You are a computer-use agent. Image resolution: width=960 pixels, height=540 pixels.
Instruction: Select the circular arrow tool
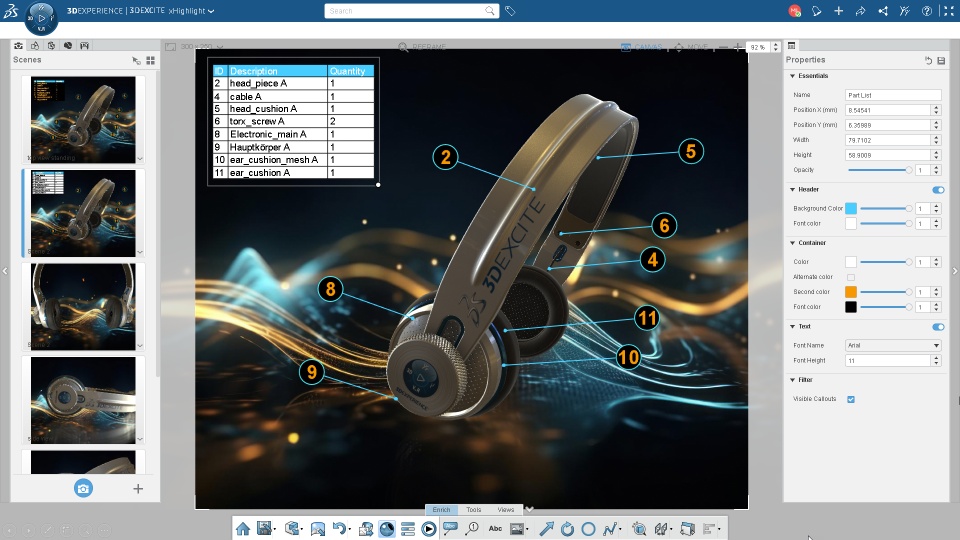click(568, 529)
